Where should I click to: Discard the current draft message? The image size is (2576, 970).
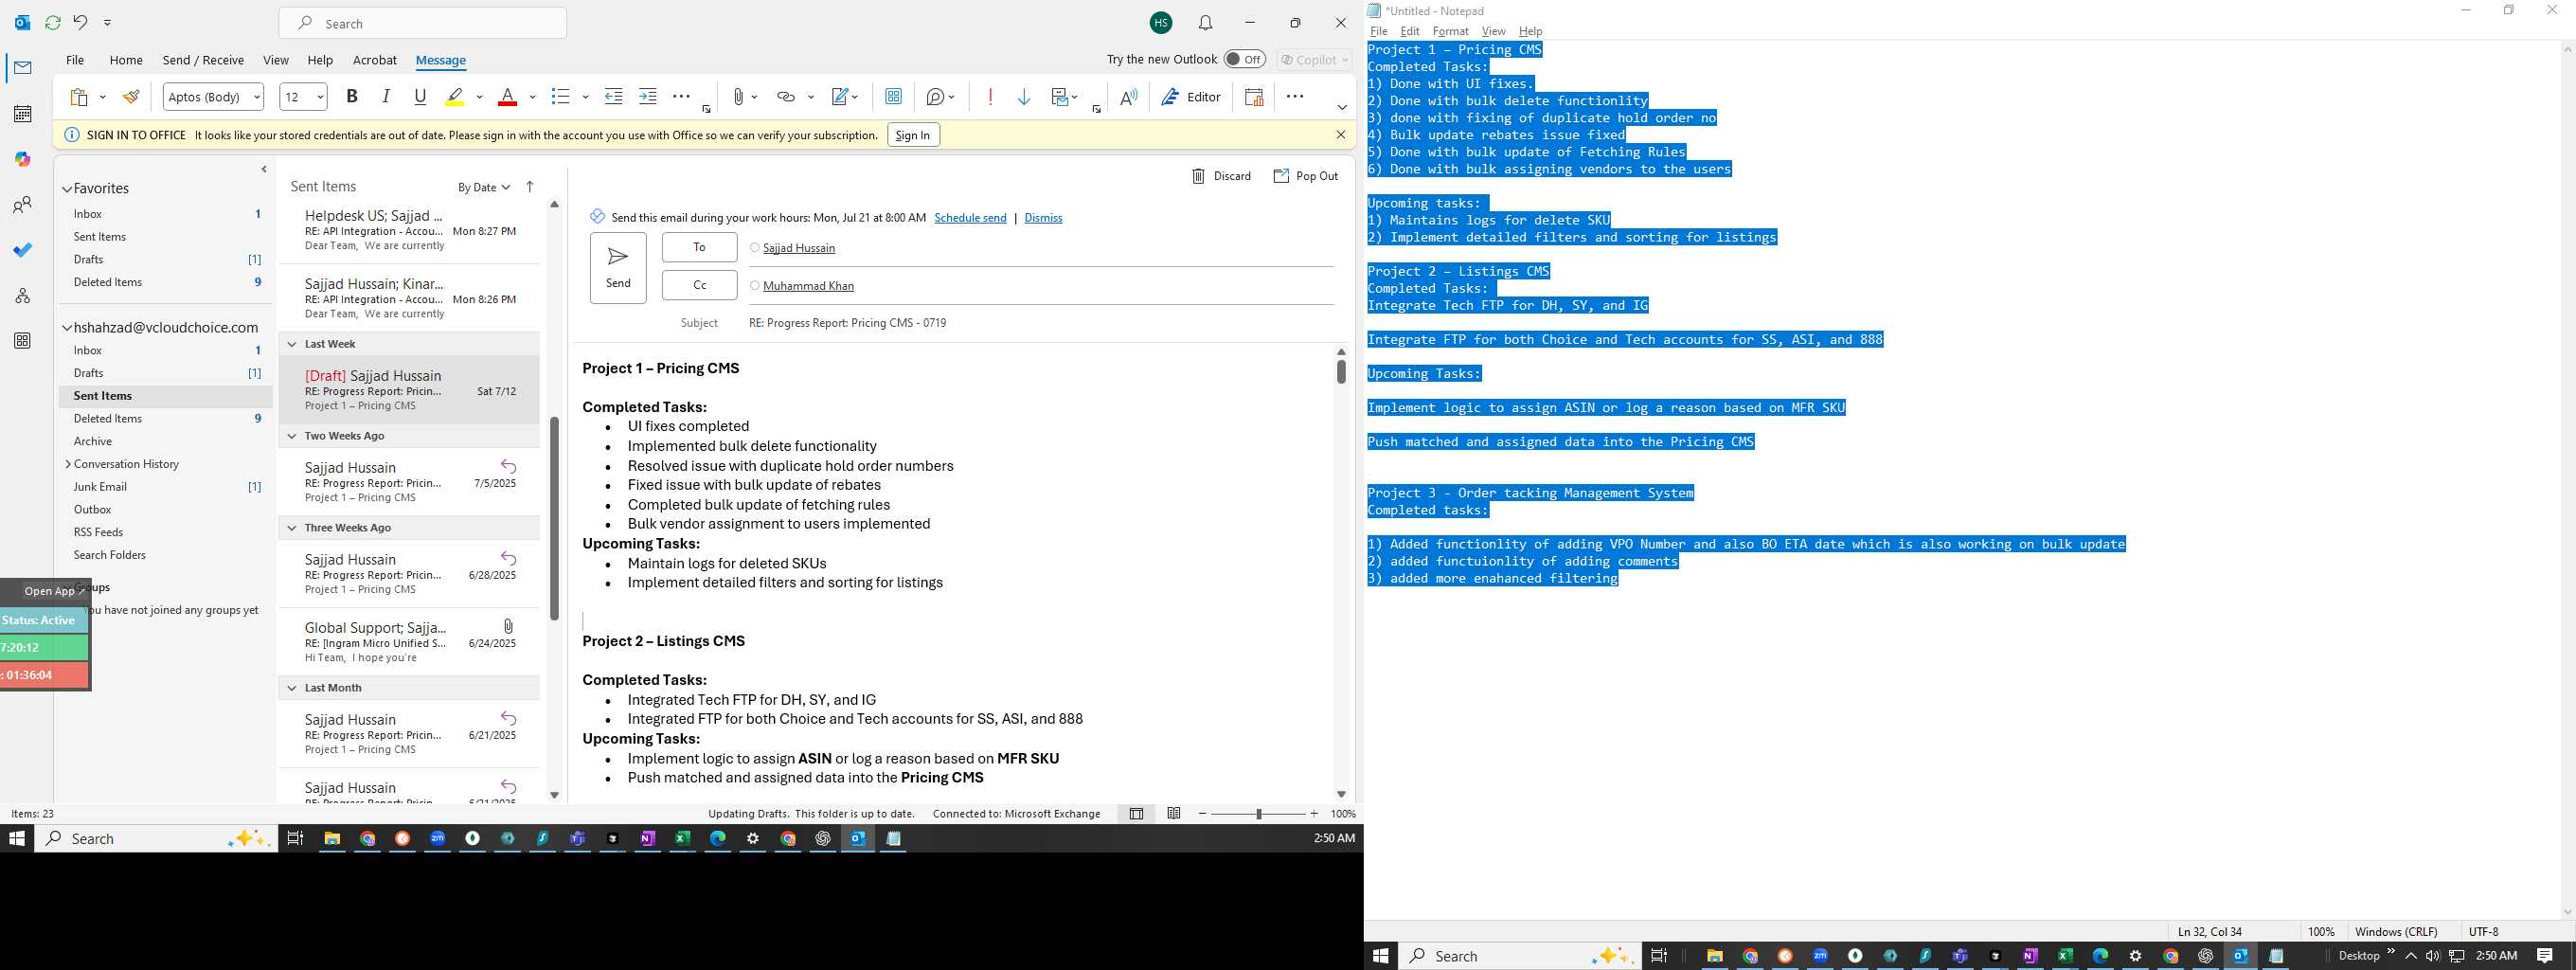(1221, 176)
